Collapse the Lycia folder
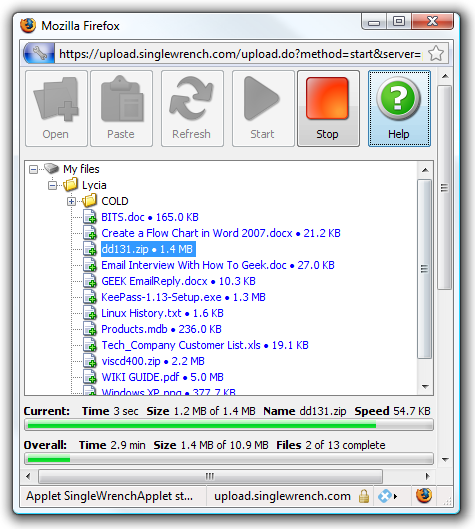 pyautogui.click(x=52, y=185)
